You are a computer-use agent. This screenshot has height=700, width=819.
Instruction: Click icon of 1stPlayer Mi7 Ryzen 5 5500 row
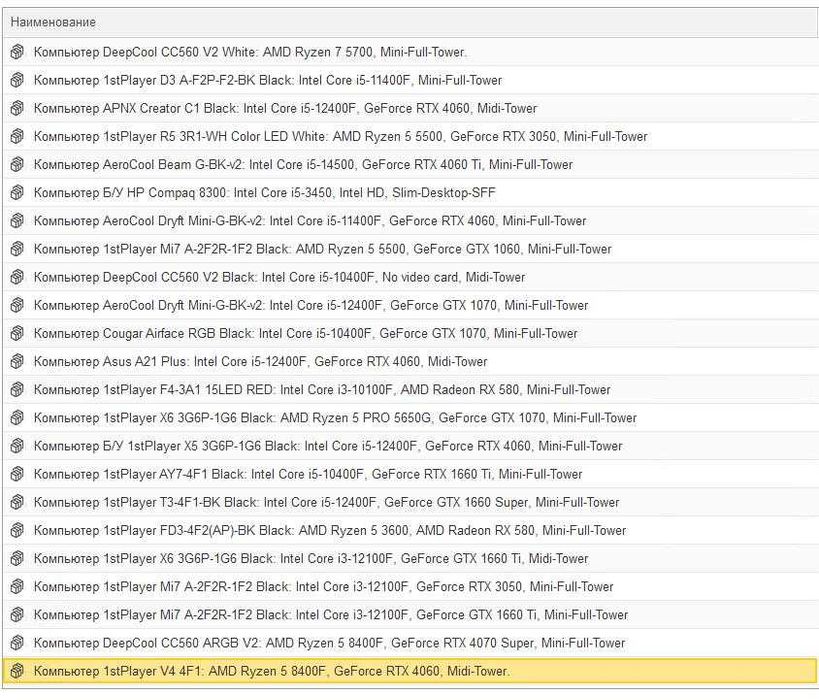click(x=17, y=249)
